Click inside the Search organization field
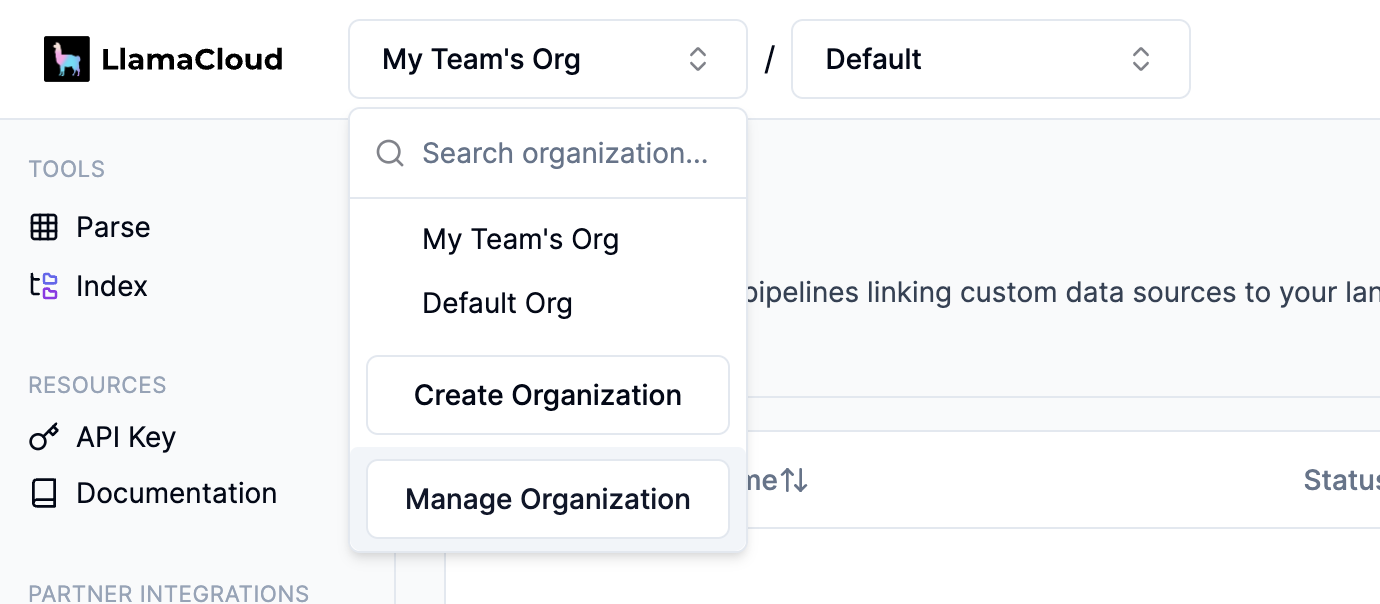Screen dimensions: 1380x604 pos(566,153)
